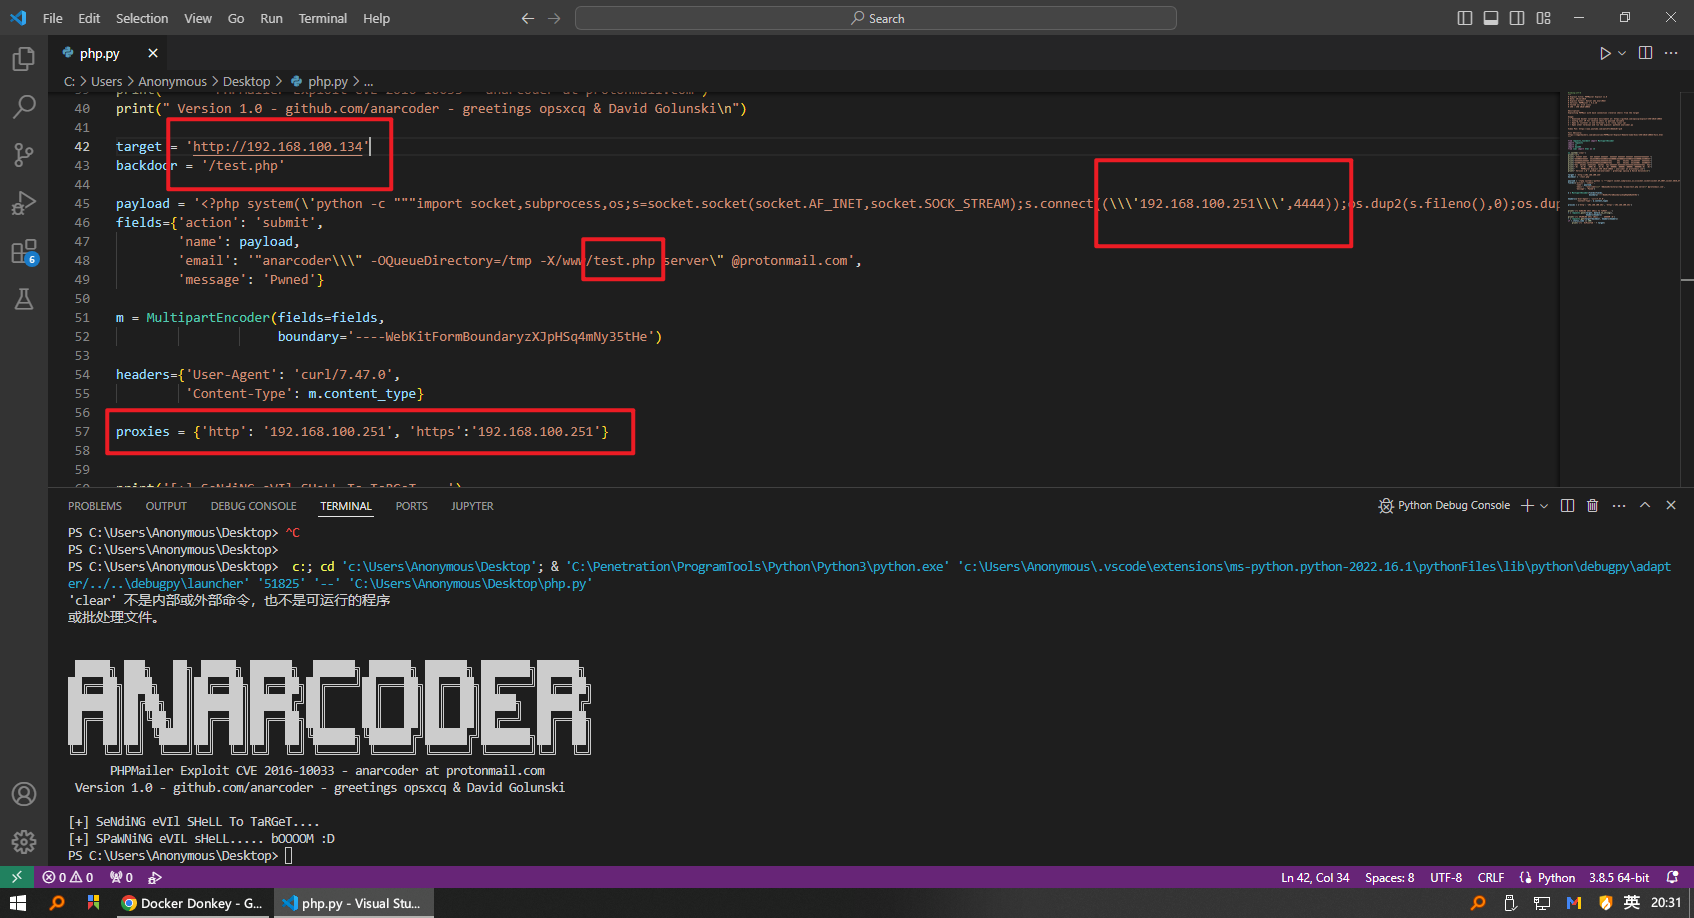Open the Search view in activity bar
The width and height of the screenshot is (1694, 918).
point(24,107)
